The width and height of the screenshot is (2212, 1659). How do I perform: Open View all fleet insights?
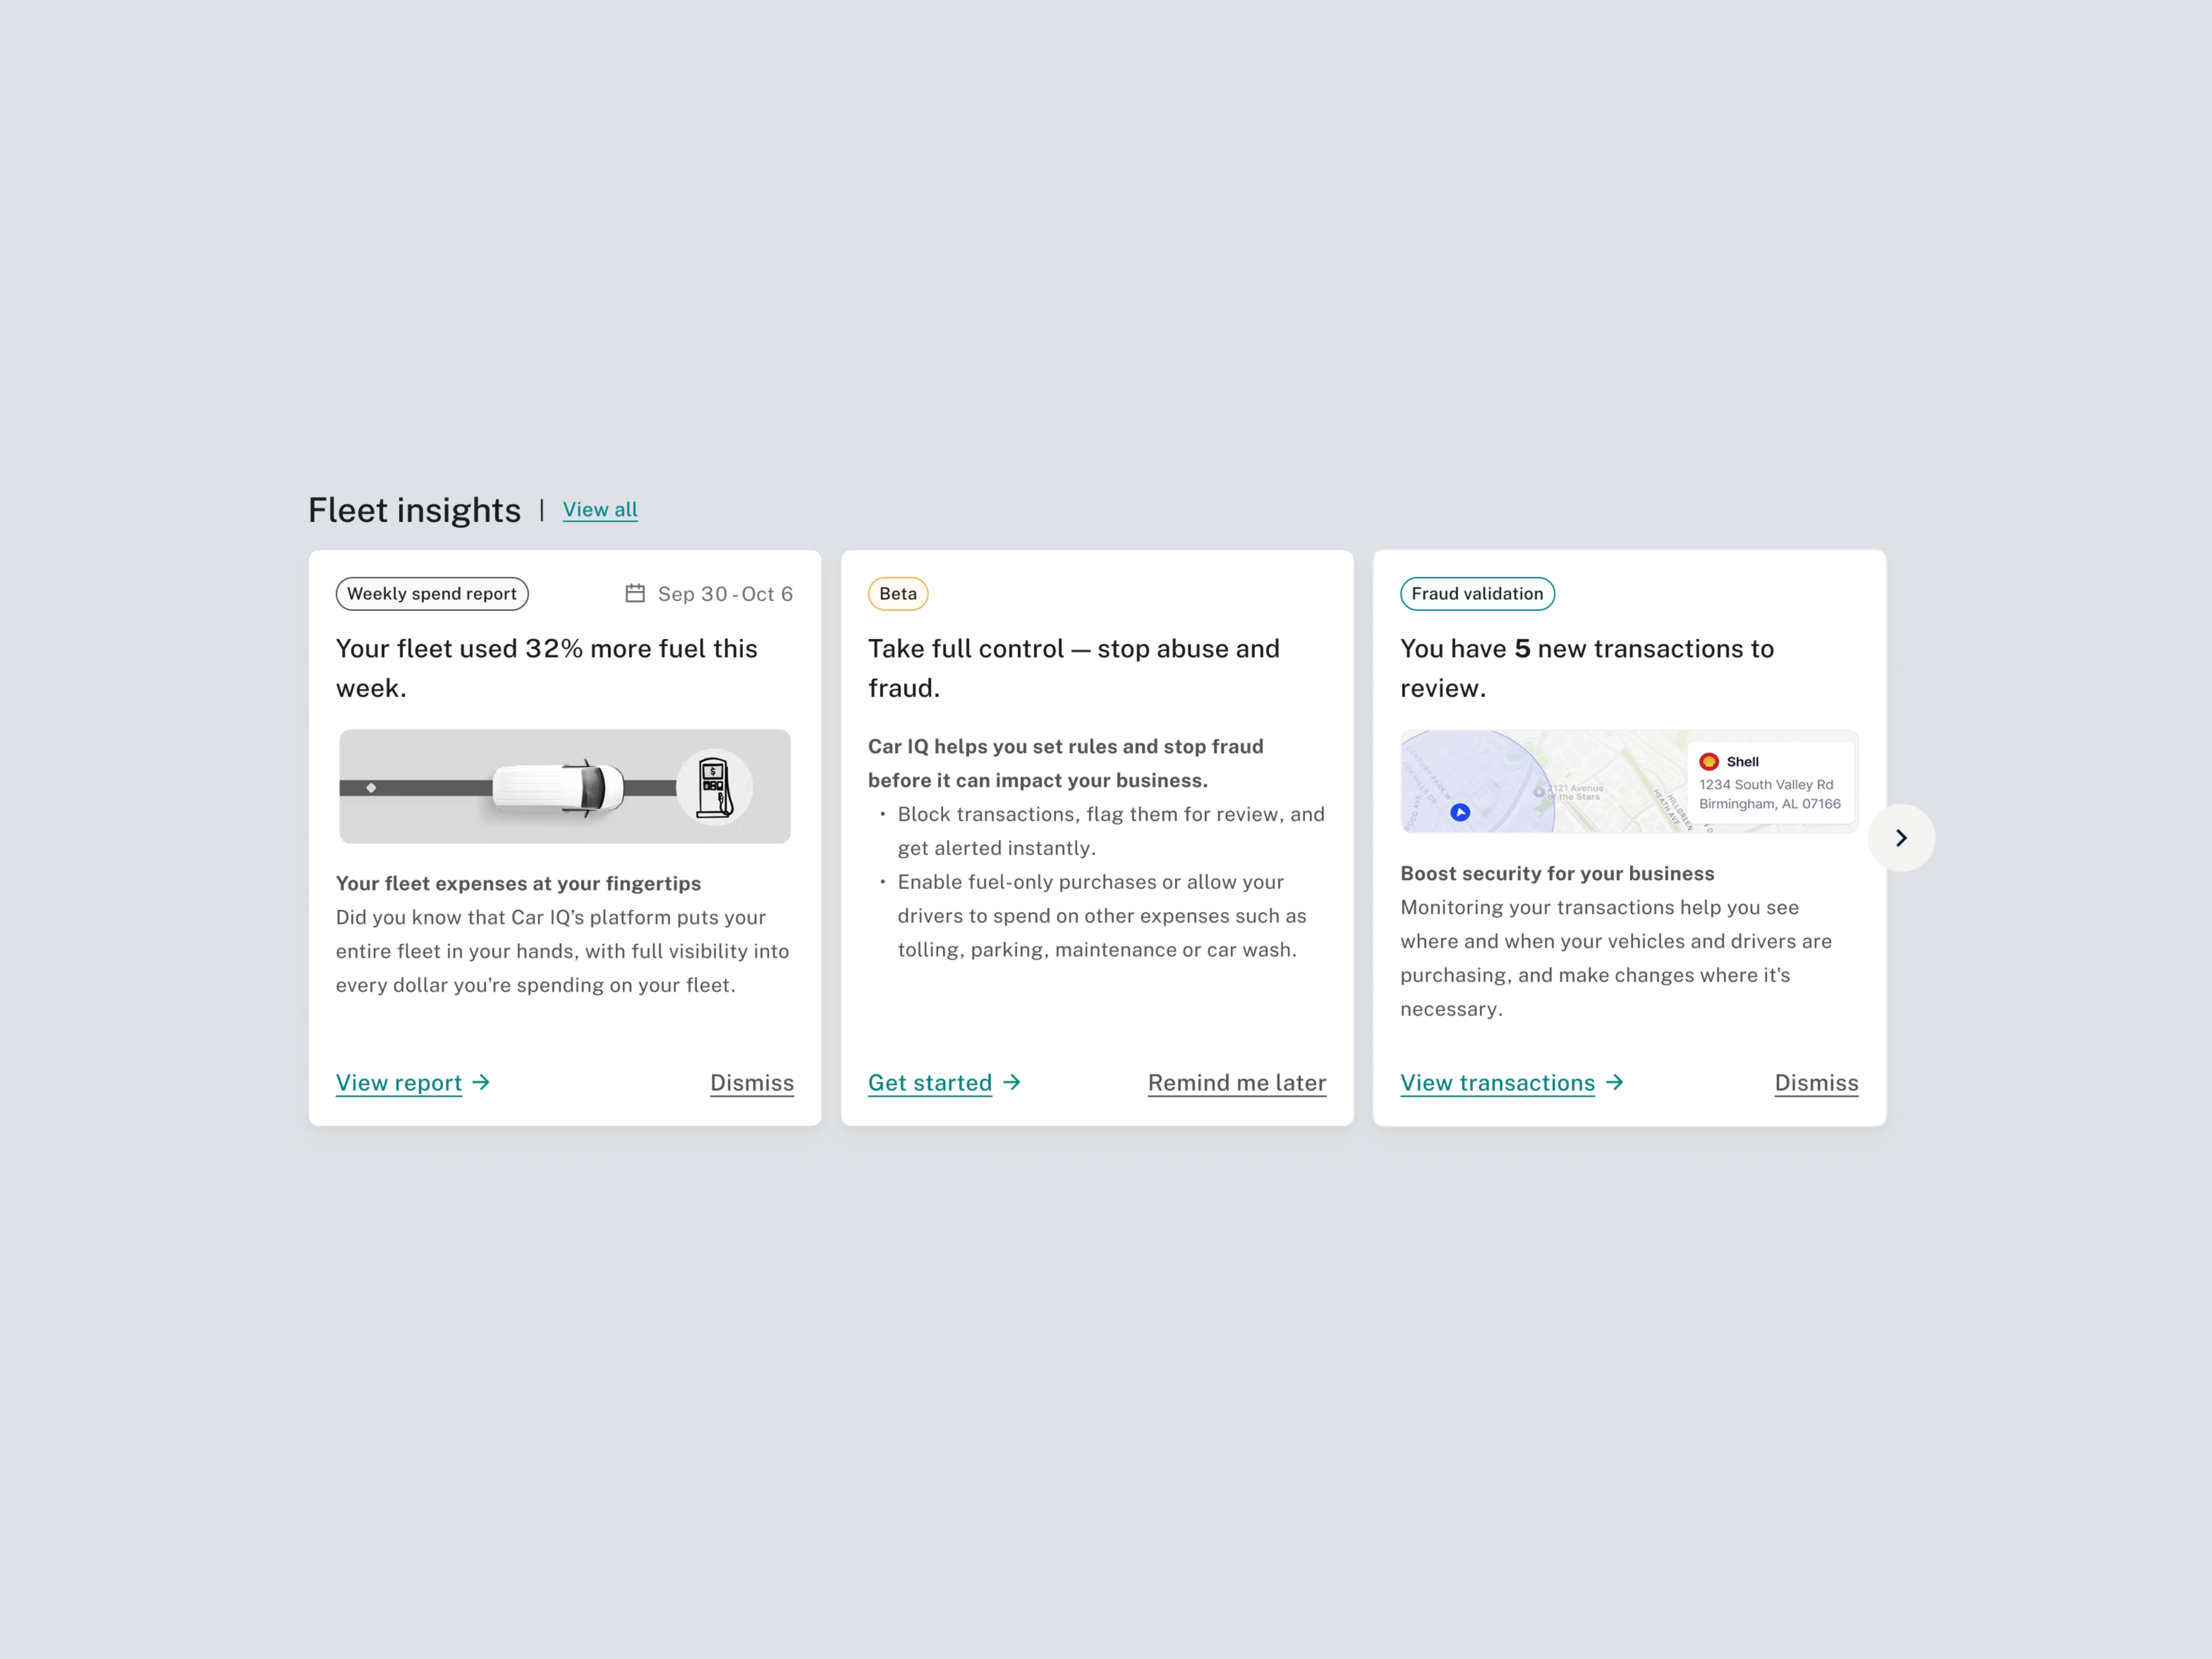tap(600, 510)
